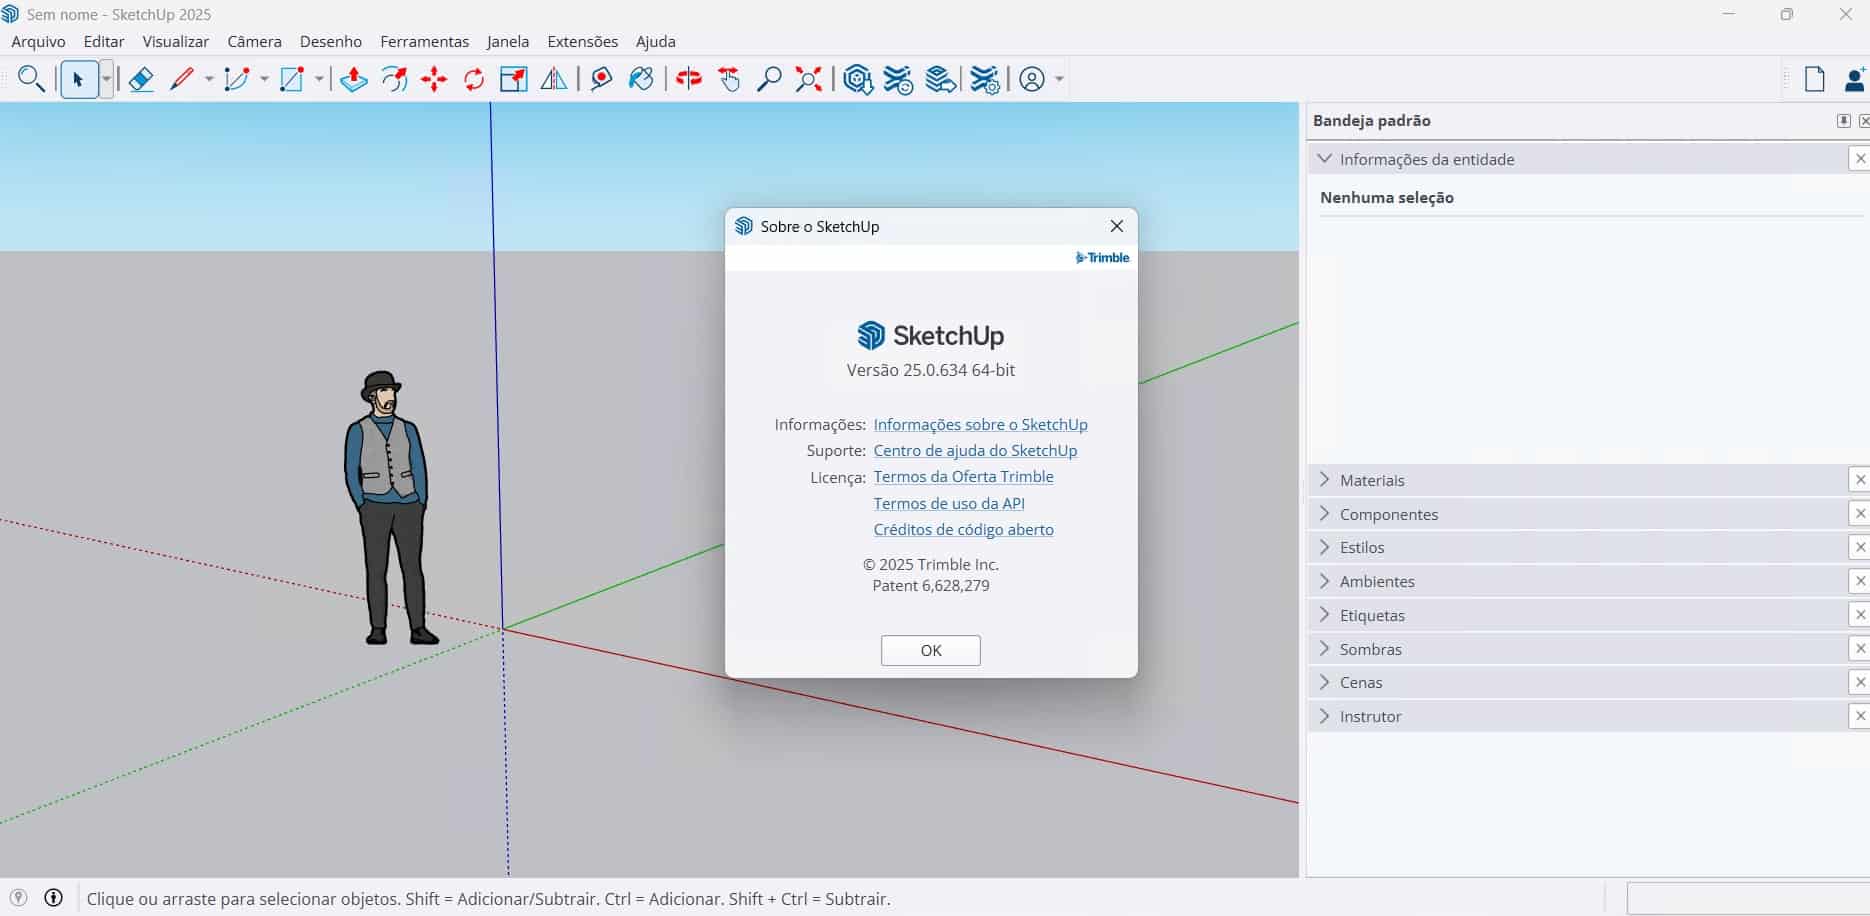Viewport: 1870px width, 916px height.
Task: Collapse the Informações da entidade panel
Action: (1325, 158)
